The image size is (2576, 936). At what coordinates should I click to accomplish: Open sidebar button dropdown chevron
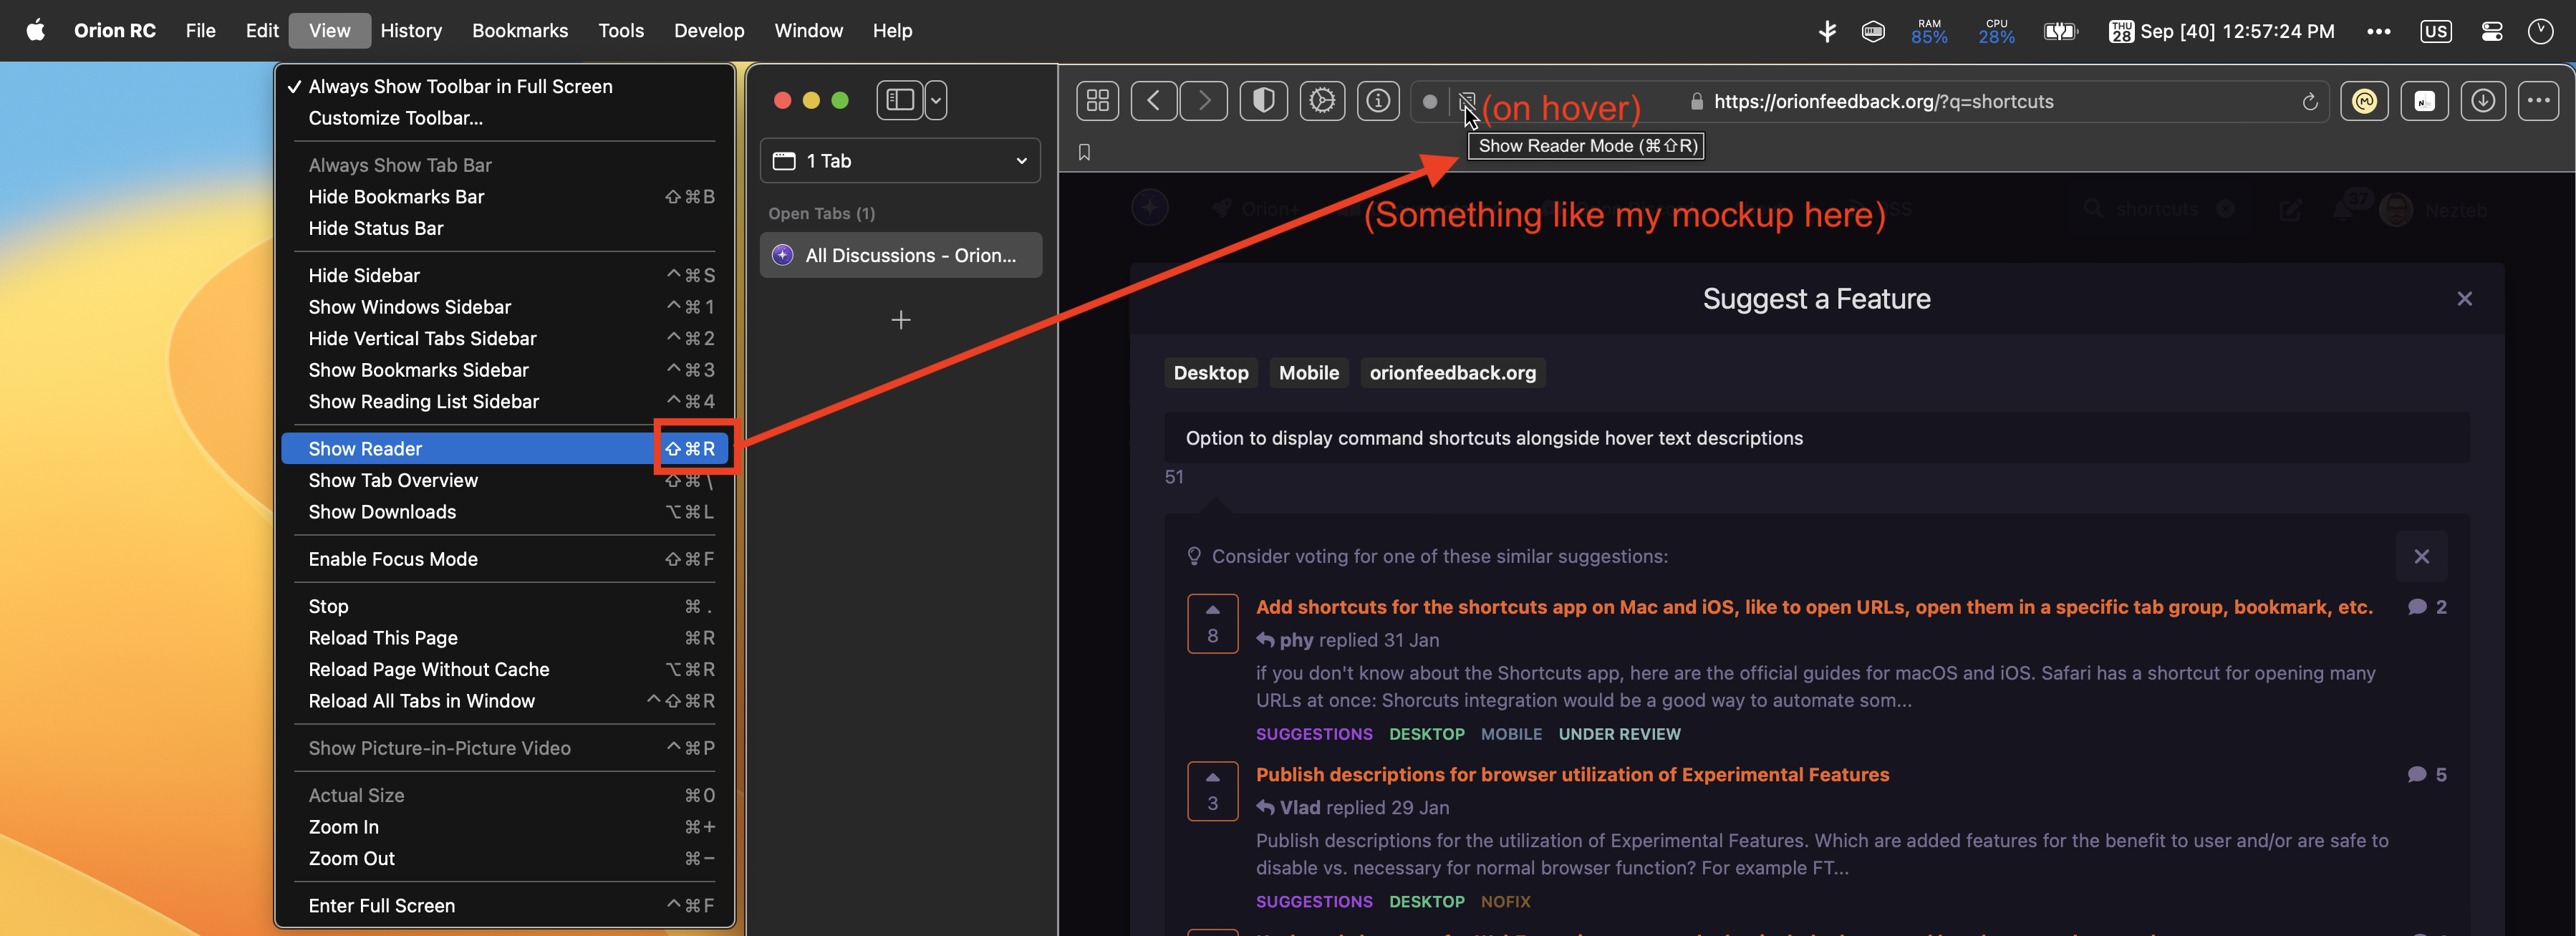click(x=936, y=100)
